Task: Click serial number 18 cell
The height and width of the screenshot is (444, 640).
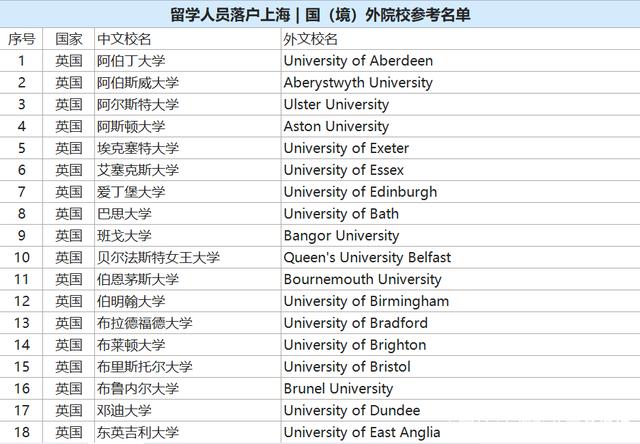Action: tap(21, 432)
